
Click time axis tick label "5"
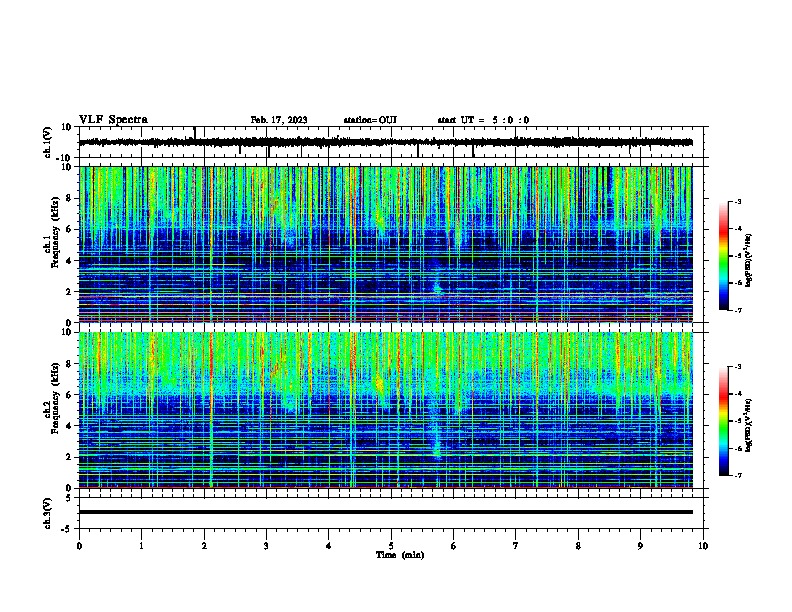[x=391, y=546]
